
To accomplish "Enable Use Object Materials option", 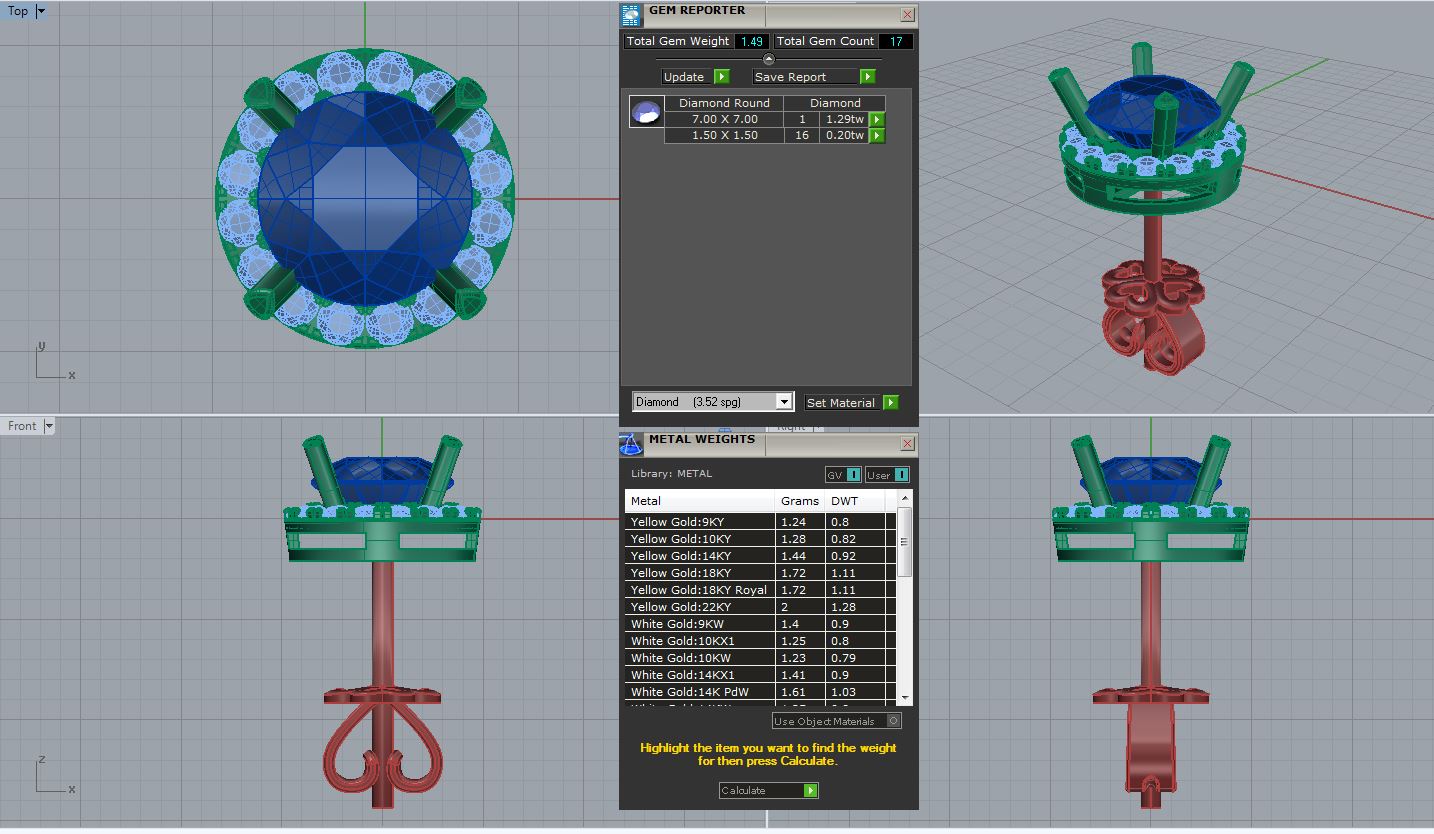I will pyautogui.click(x=836, y=721).
